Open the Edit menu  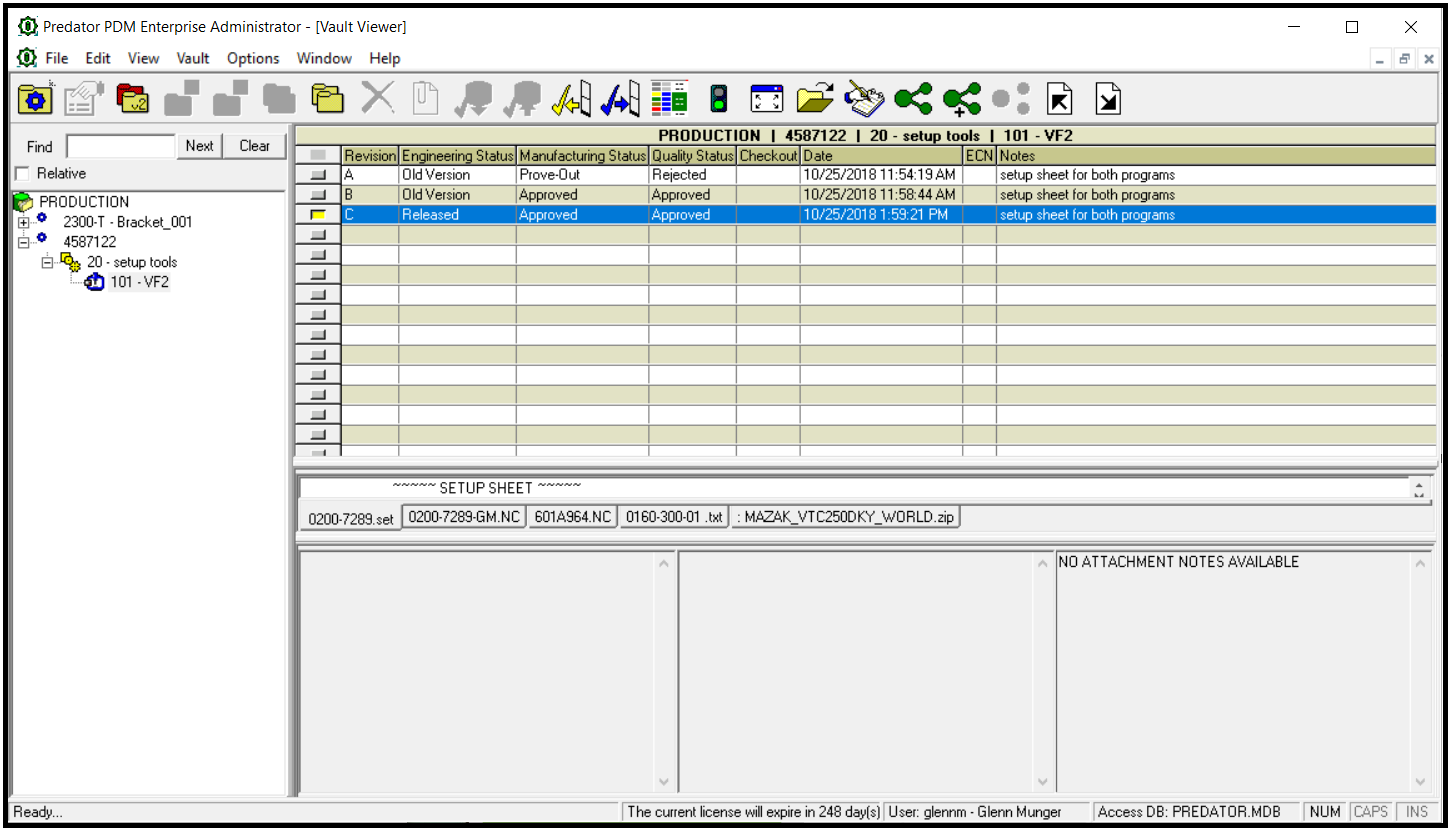pyautogui.click(x=98, y=58)
